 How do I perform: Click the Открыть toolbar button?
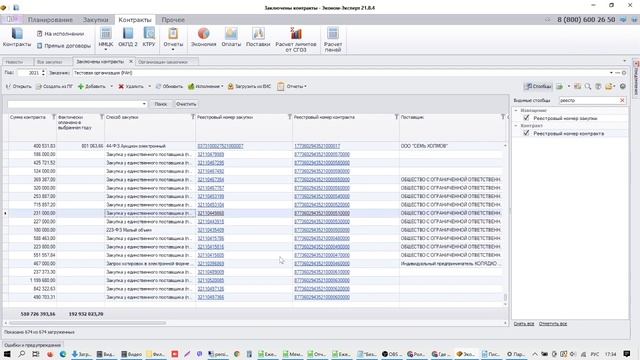click(x=18, y=87)
